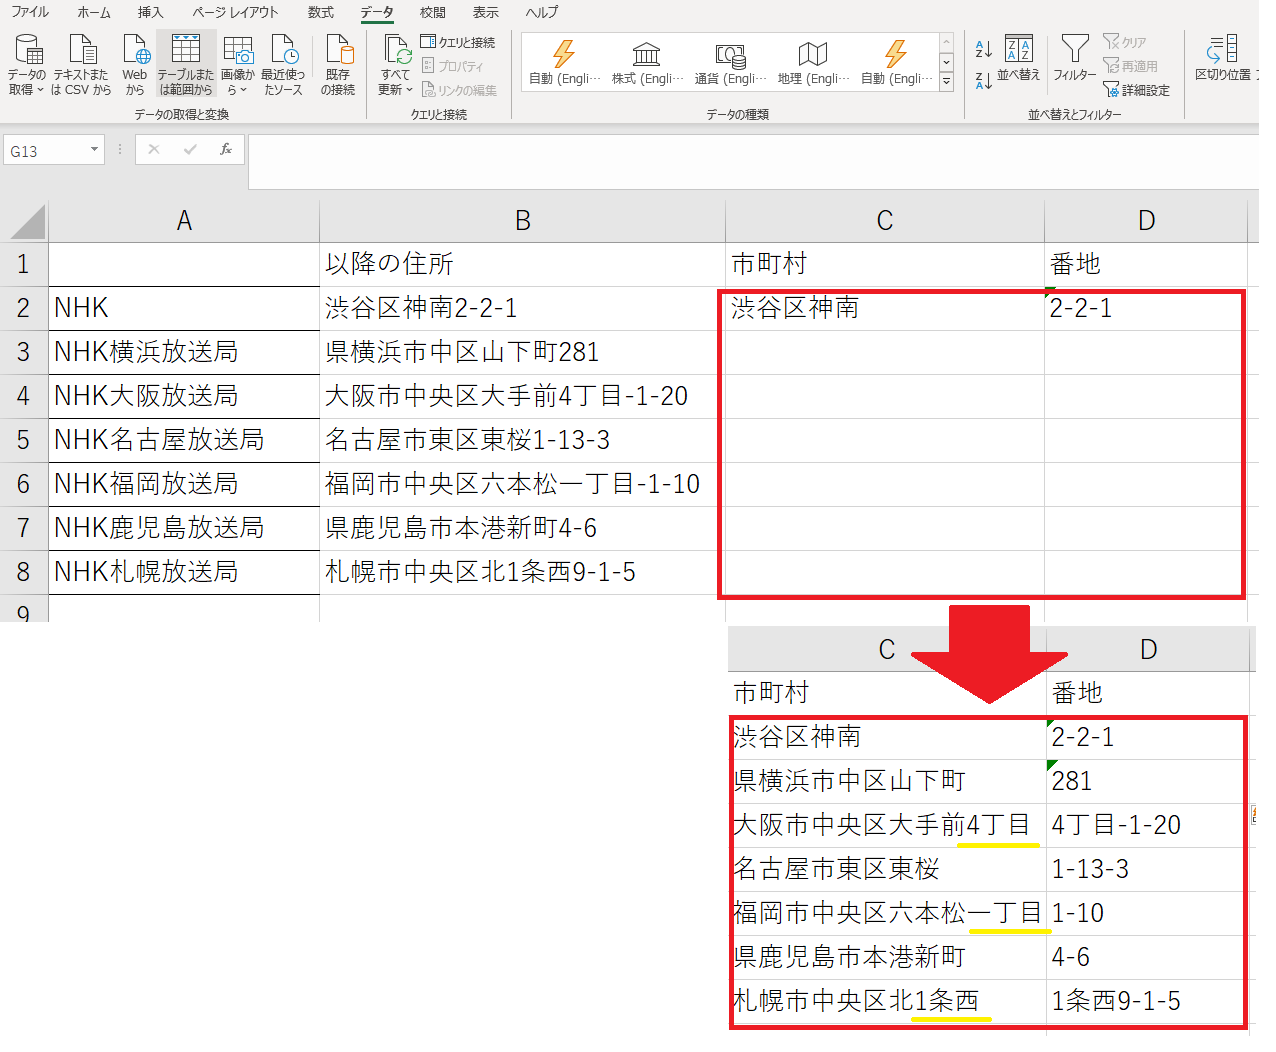
Task: Import from テキストまたは CSV から
Action: 81,65
